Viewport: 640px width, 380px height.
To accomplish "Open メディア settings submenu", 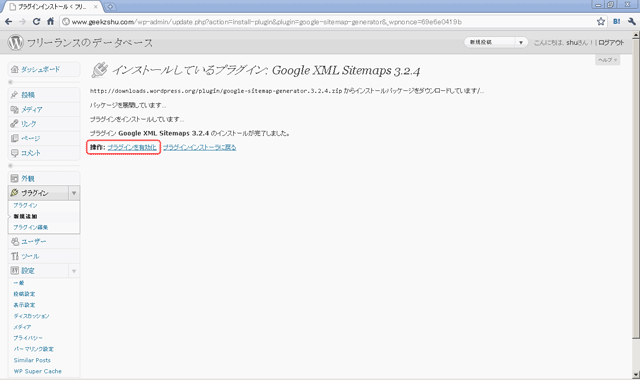I will point(22,327).
